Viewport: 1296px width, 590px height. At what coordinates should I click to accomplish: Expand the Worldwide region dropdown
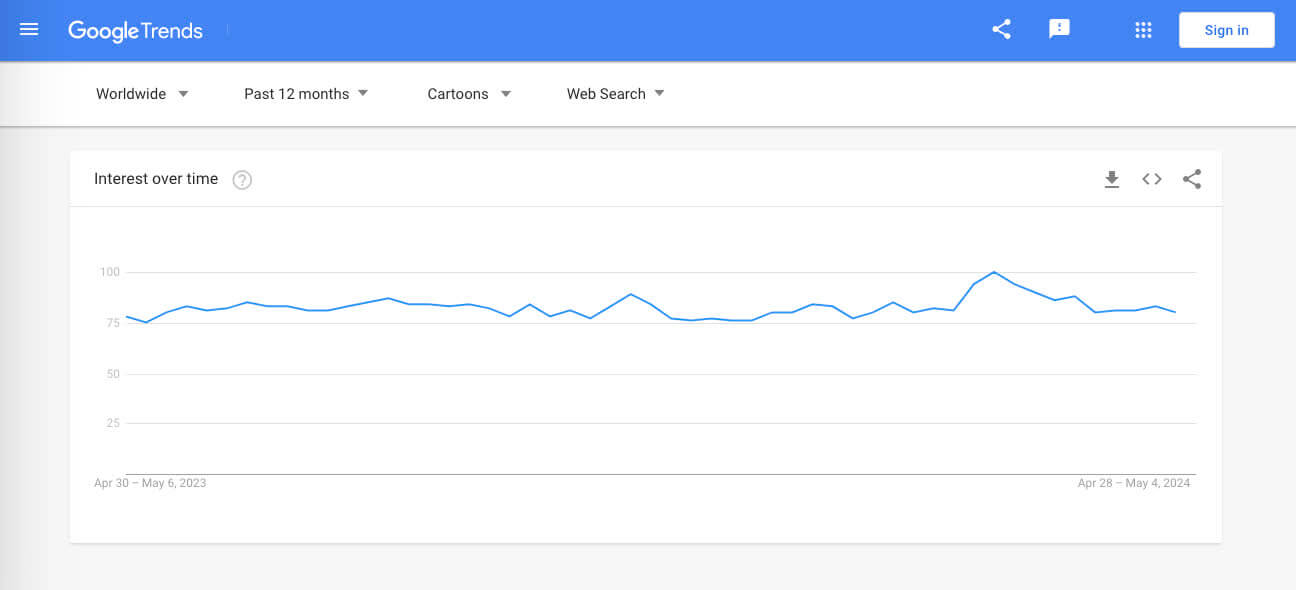(143, 94)
